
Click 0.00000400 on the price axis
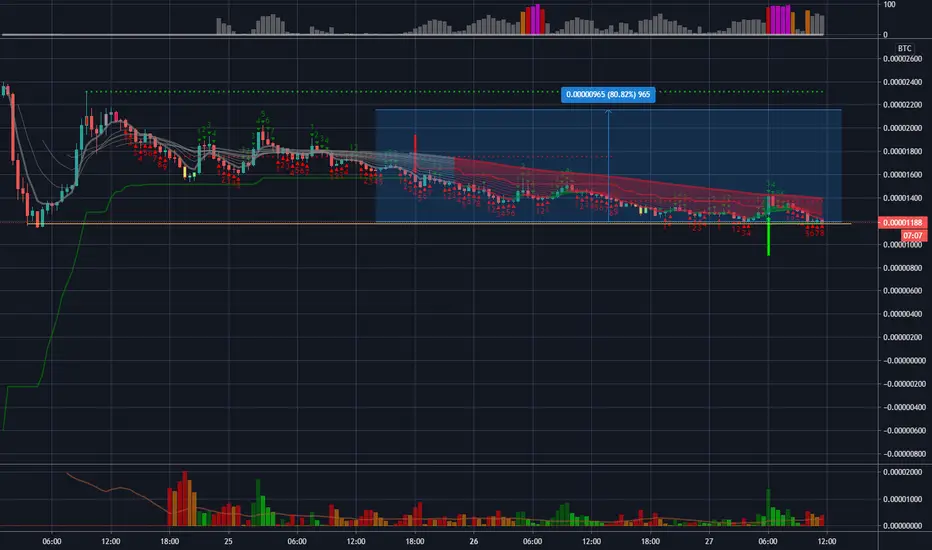coord(902,314)
